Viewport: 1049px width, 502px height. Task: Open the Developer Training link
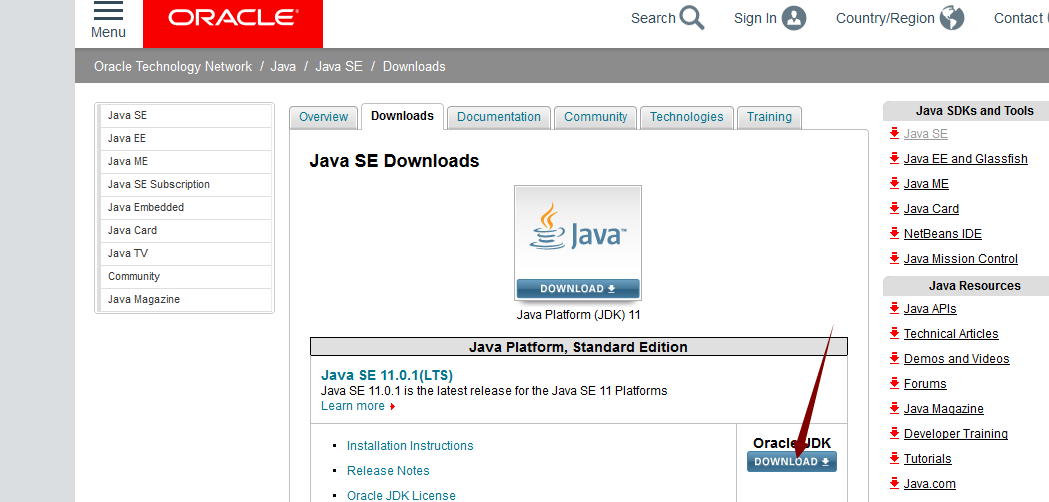(956, 434)
